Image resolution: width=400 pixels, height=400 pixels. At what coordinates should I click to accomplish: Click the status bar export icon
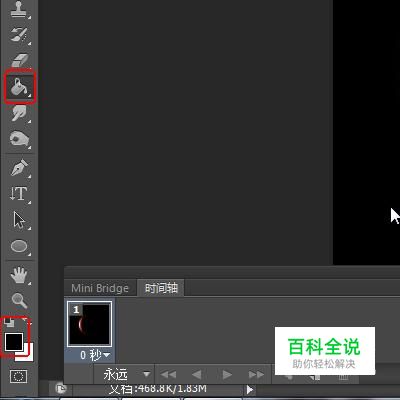(61, 389)
